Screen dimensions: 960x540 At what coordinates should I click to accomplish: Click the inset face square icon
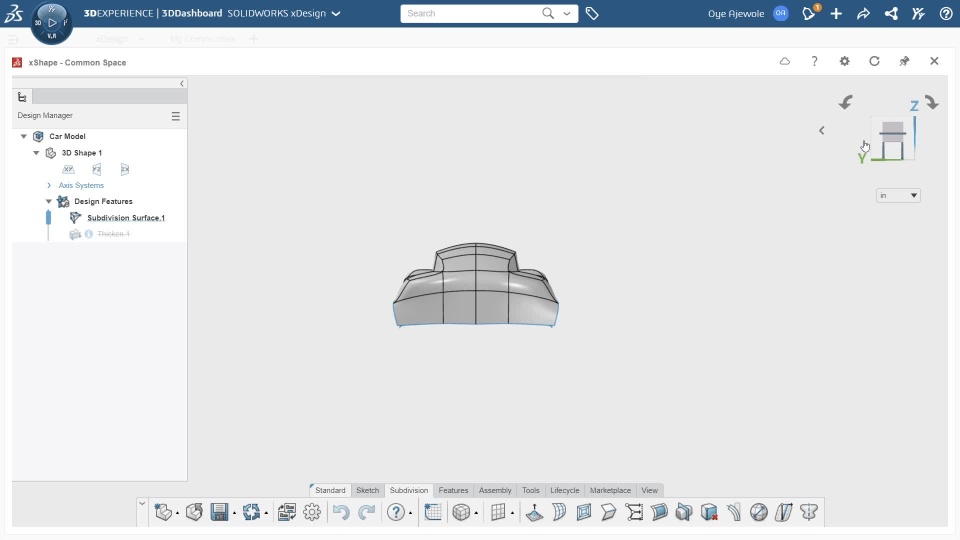click(584, 512)
